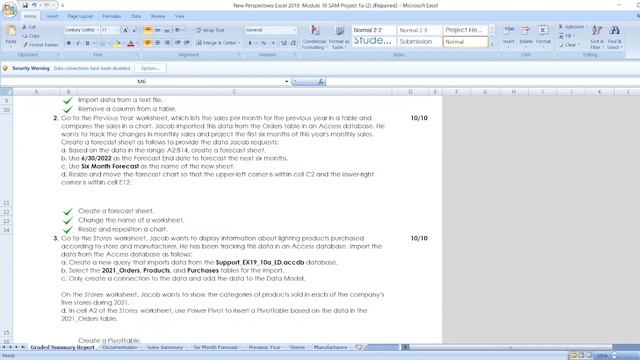Expand the cell Styles gallery
Image resolution: width=640 pixels, height=360 pixels.
point(492,44)
